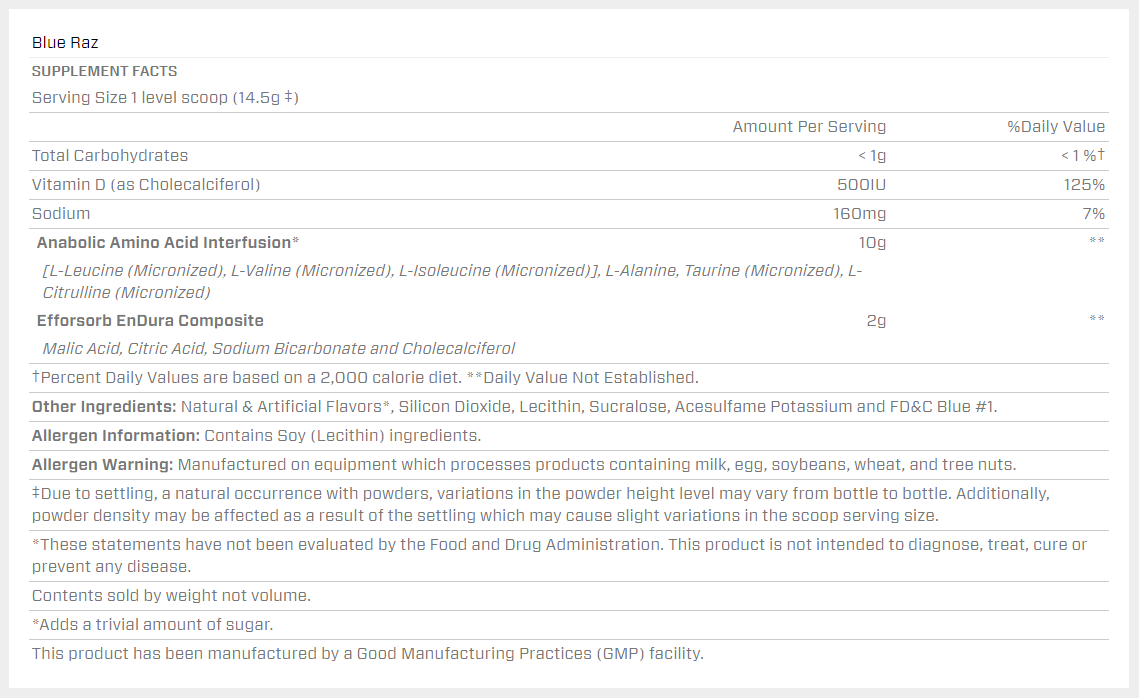Click the 10g amount value
This screenshot has height=698, width=1139.
point(874,242)
